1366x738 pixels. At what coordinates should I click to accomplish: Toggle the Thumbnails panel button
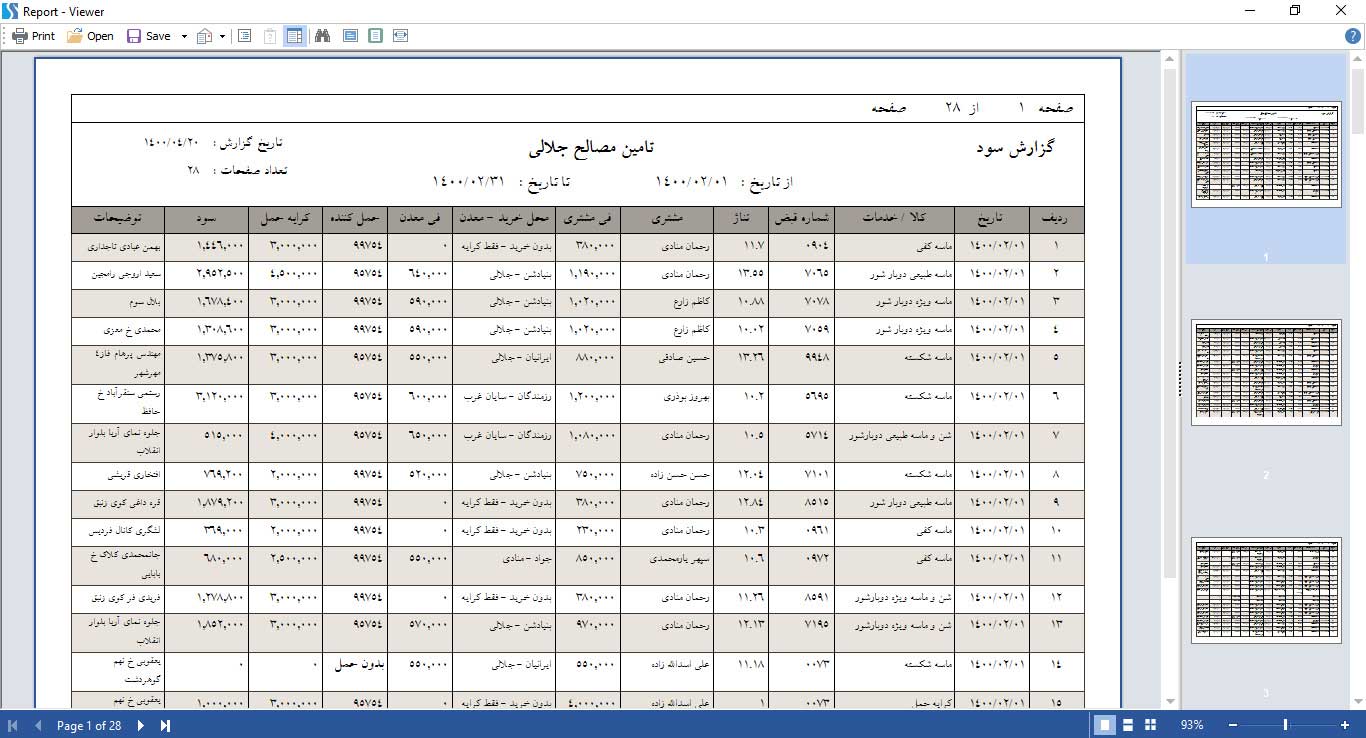[x=294, y=36]
